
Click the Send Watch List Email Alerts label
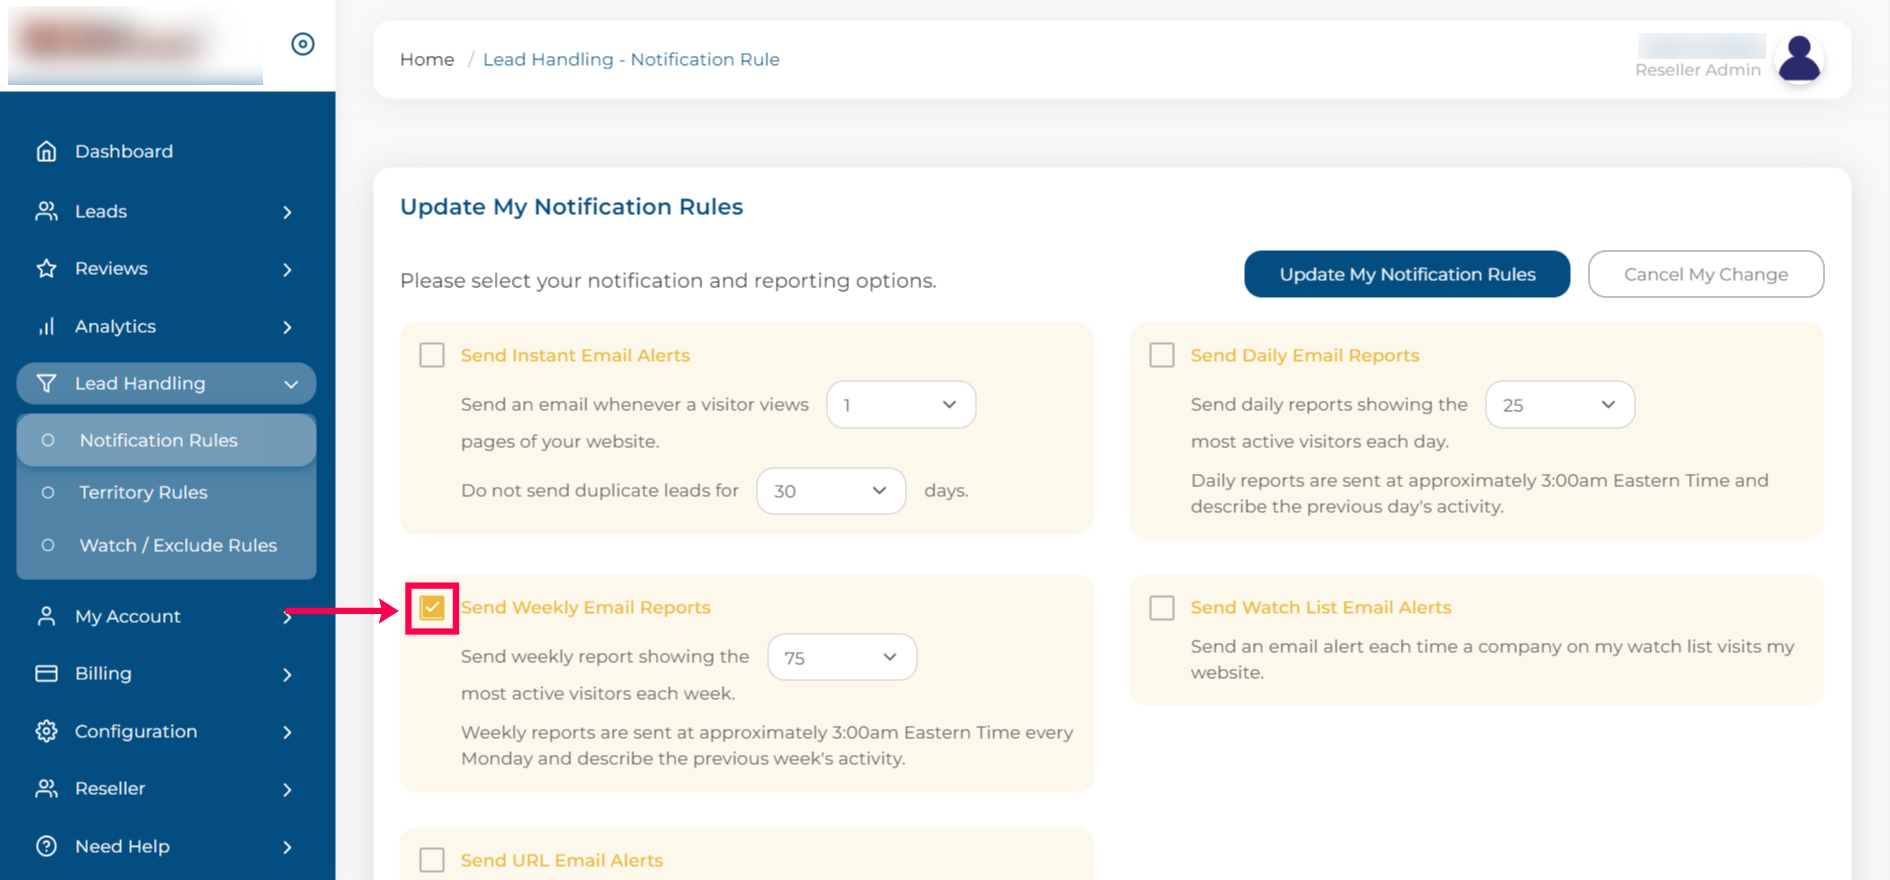[x=1320, y=607]
